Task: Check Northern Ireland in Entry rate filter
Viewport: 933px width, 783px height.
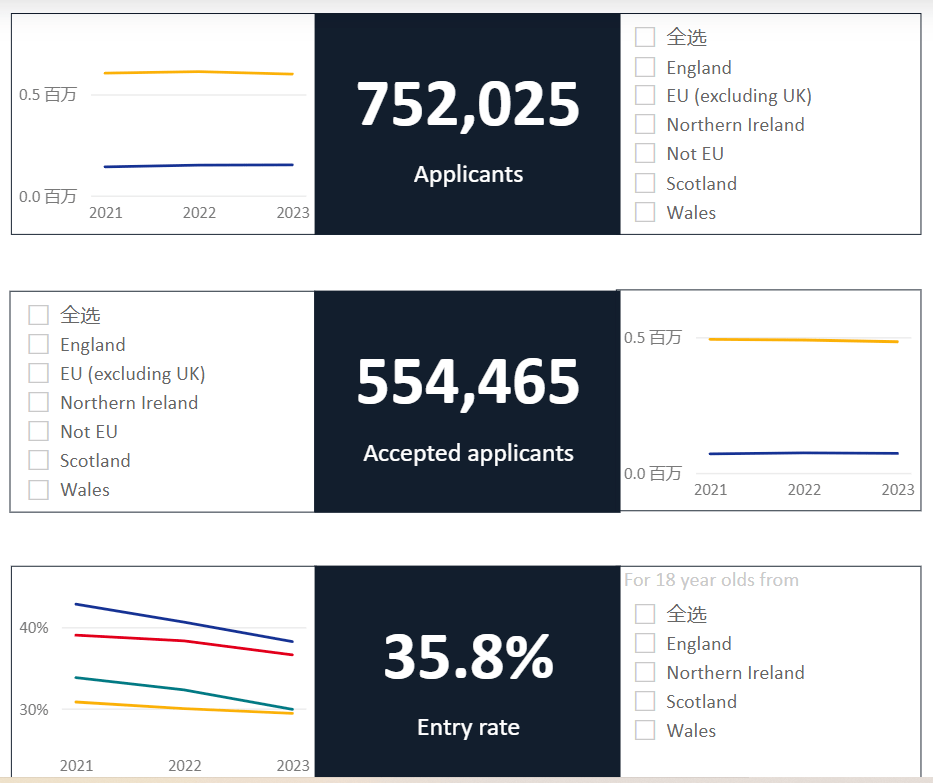Action: click(x=645, y=672)
